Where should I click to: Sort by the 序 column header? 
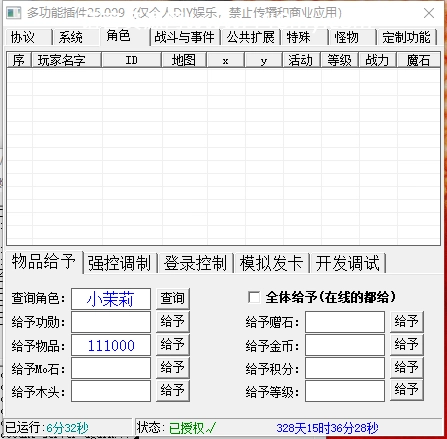click(x=19, y=61)
